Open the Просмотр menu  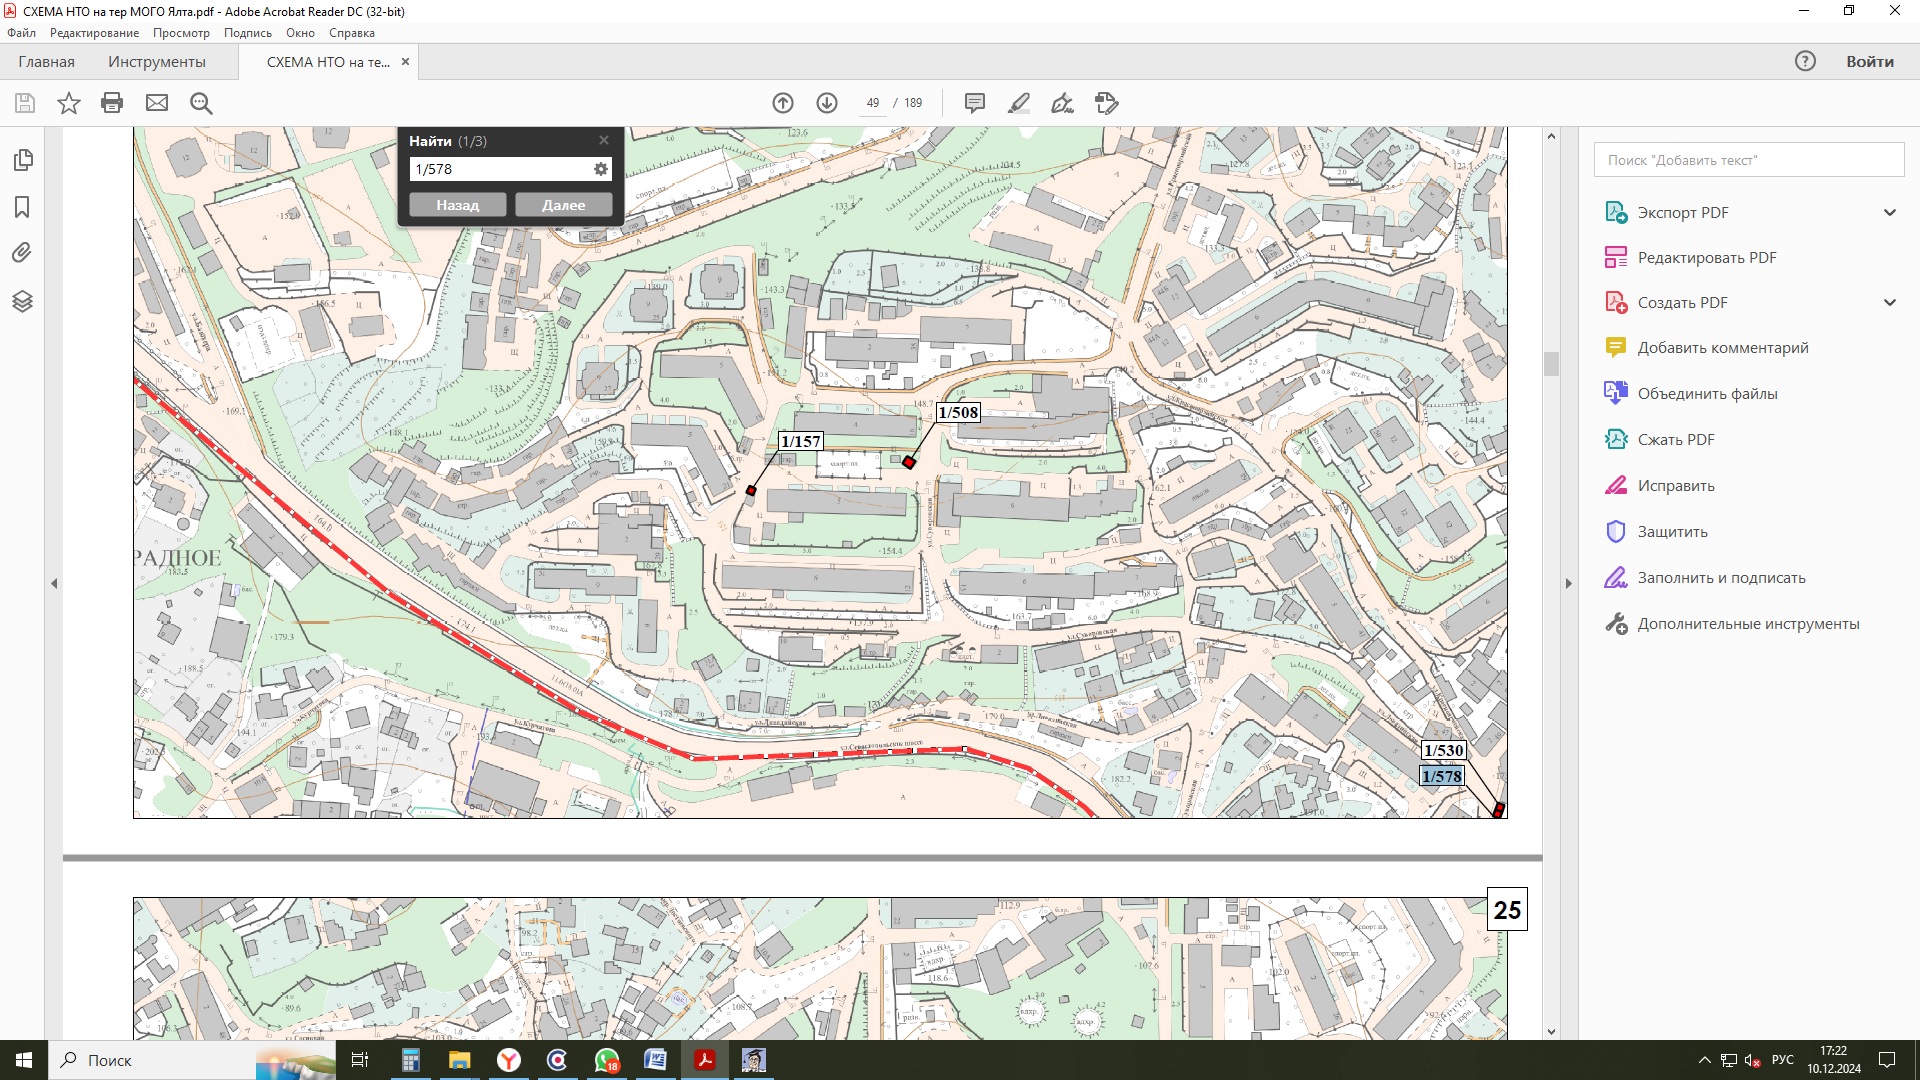coord(181,33)
